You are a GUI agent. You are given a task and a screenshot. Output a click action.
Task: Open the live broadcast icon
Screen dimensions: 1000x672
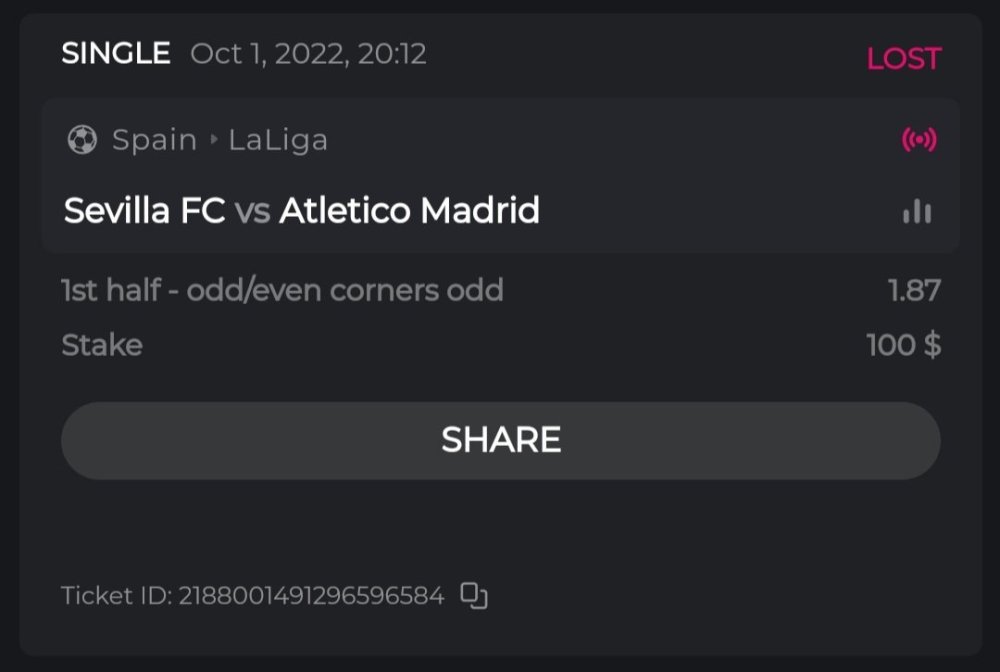(919, 140)
